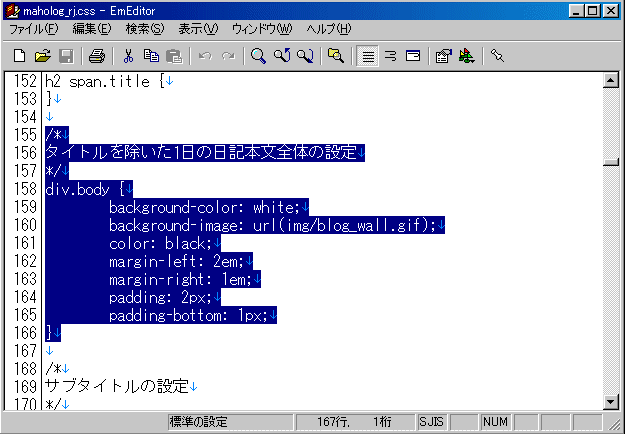Place cursor on 'h2 span.title {' line
The width and height of the screenshot is (625, 434).
(x=104, y=81)
